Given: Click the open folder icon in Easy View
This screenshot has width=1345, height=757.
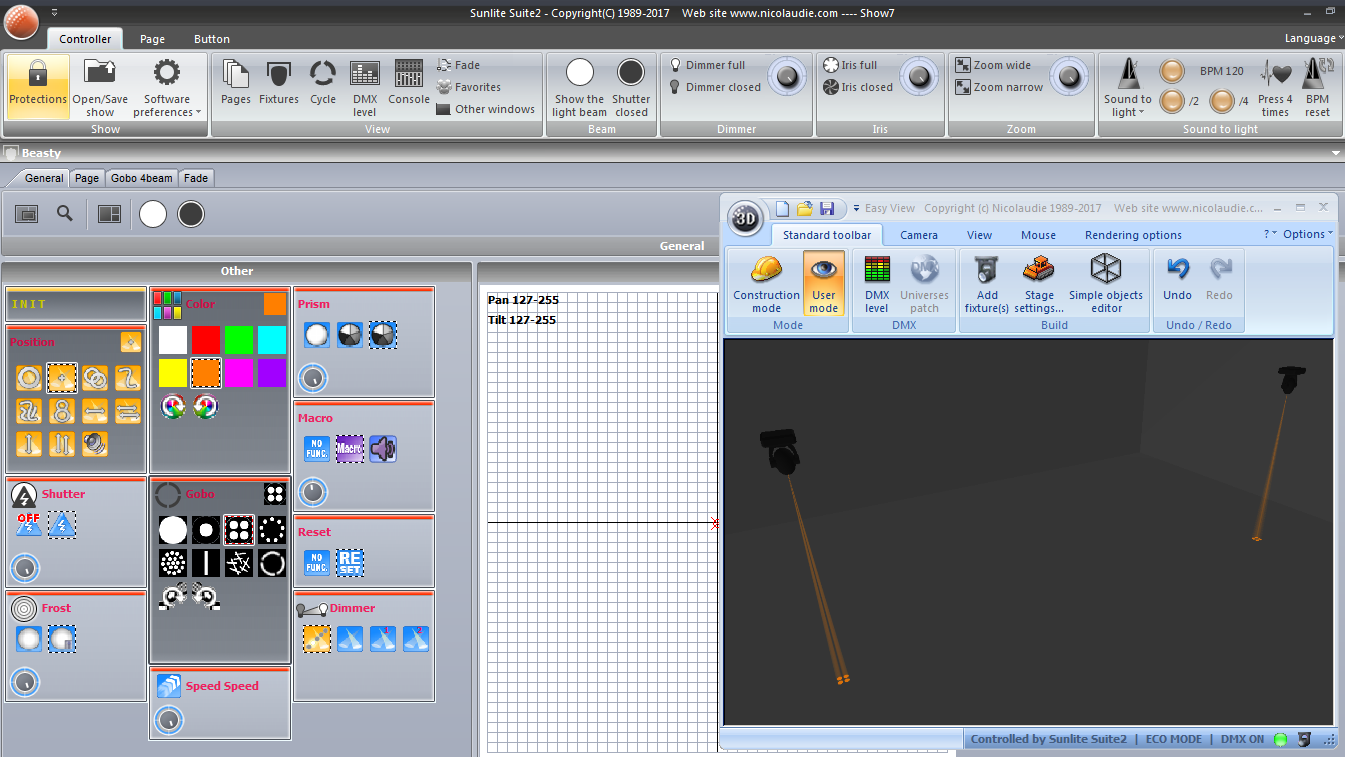Looking at the screenshot, I should point(805,209).
